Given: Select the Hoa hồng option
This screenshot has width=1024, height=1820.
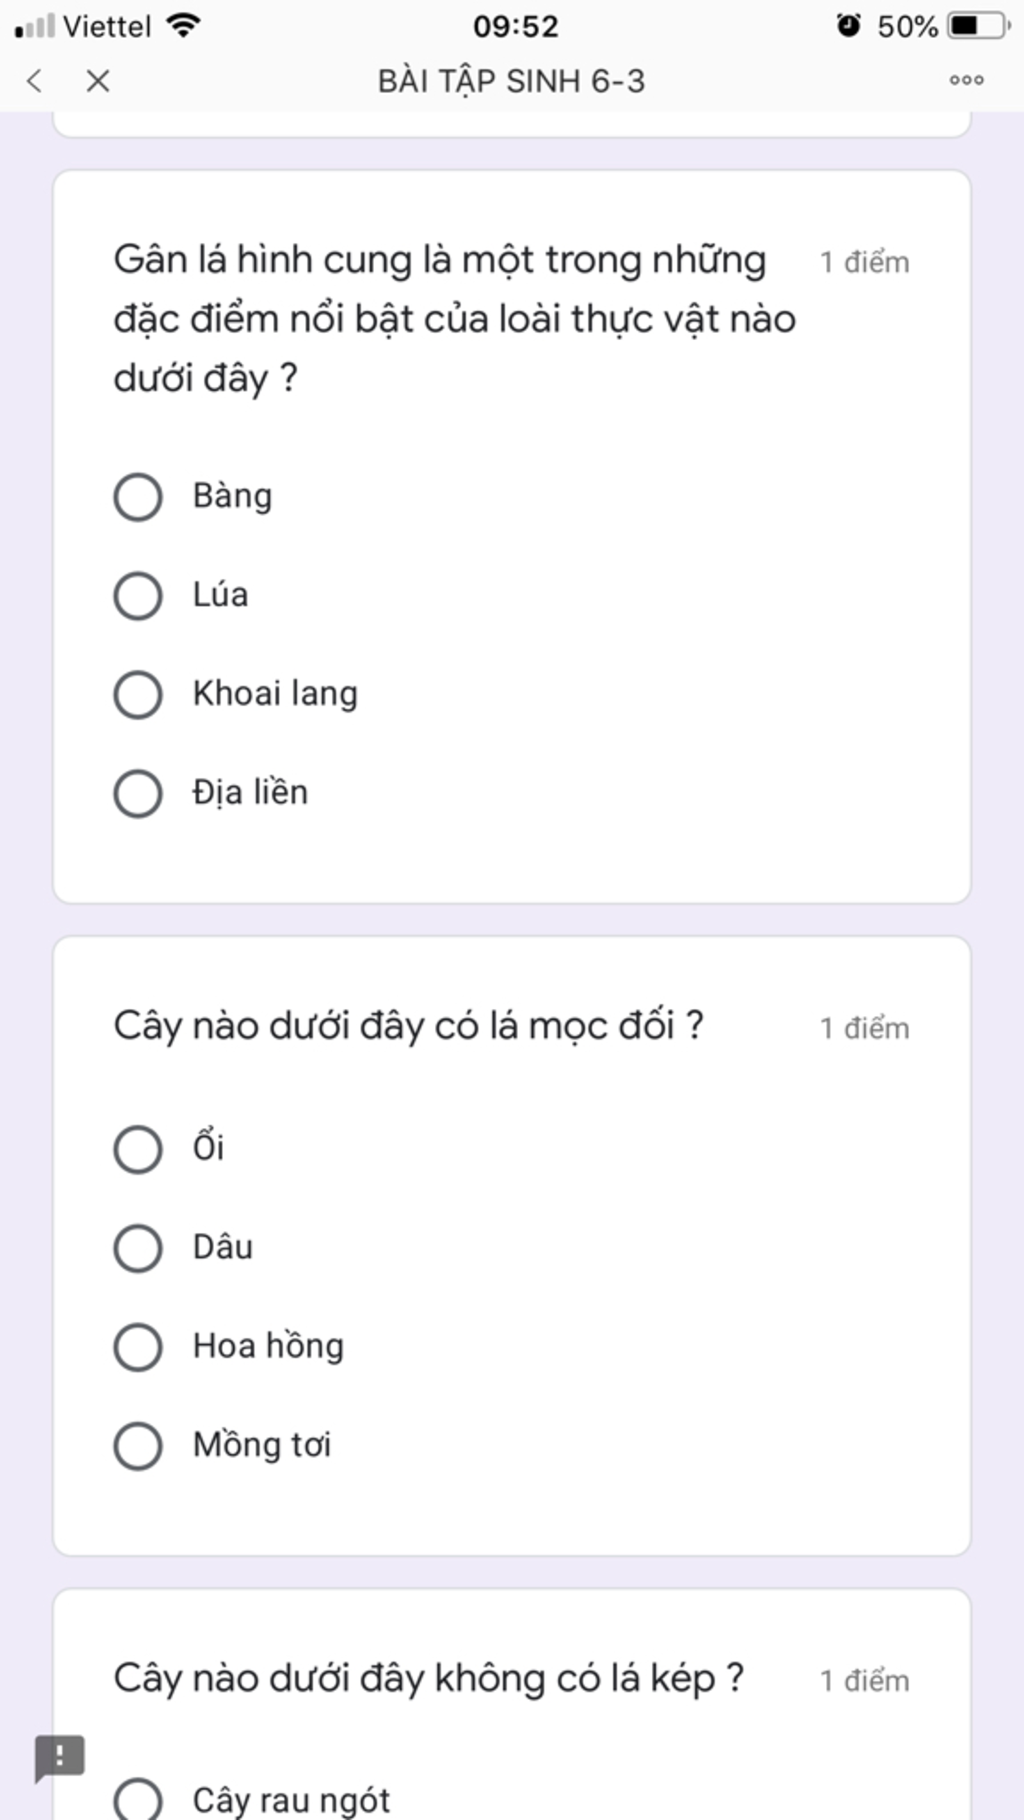Looking at the screenshot, I should click(138, 1347).
